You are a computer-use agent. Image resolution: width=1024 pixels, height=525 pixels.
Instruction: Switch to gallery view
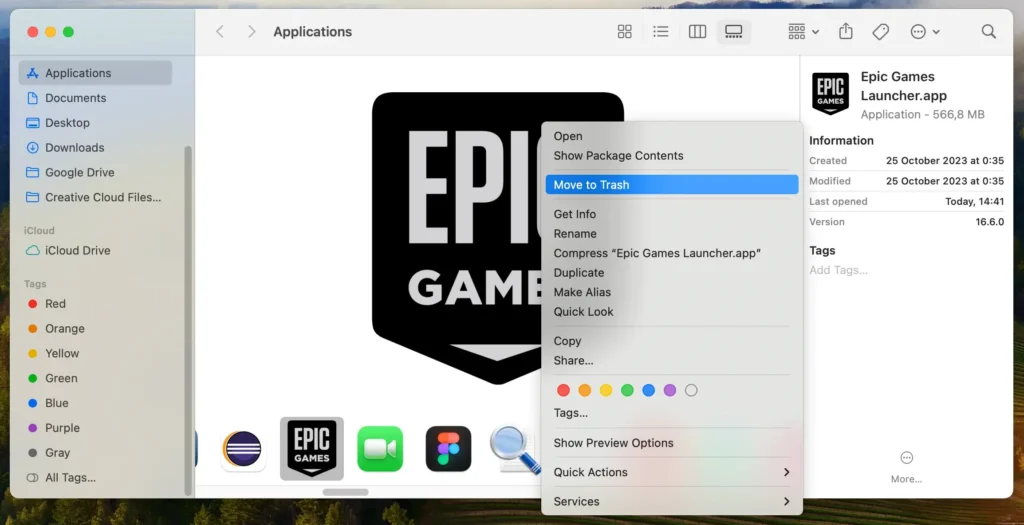pos(734,31)
